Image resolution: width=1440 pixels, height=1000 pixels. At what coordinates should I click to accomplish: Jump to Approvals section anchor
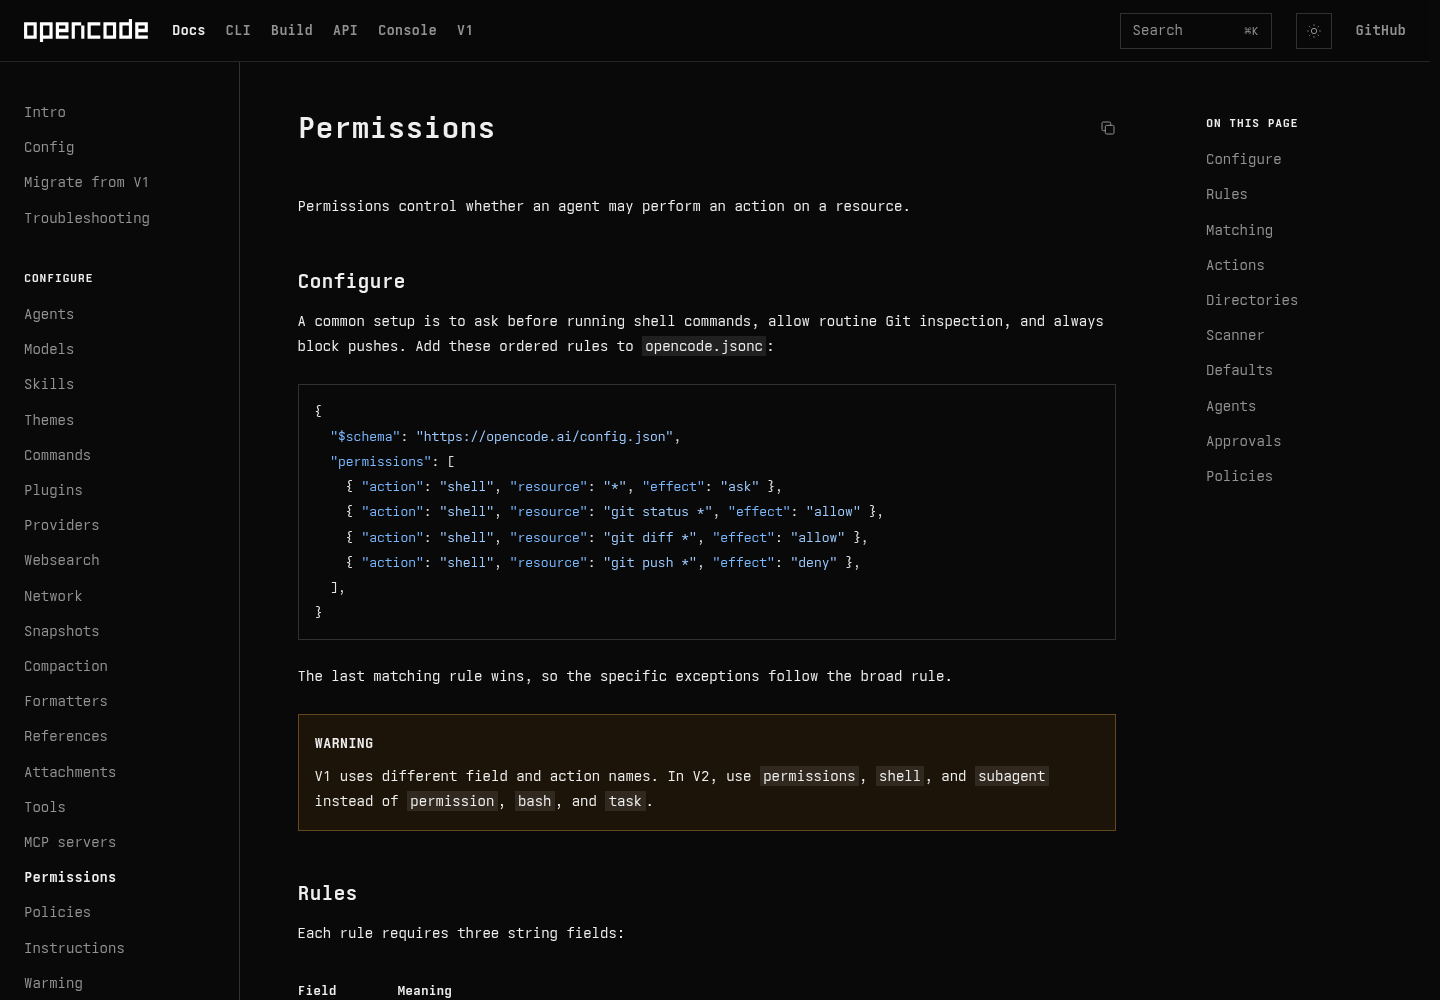(1244, 441)
